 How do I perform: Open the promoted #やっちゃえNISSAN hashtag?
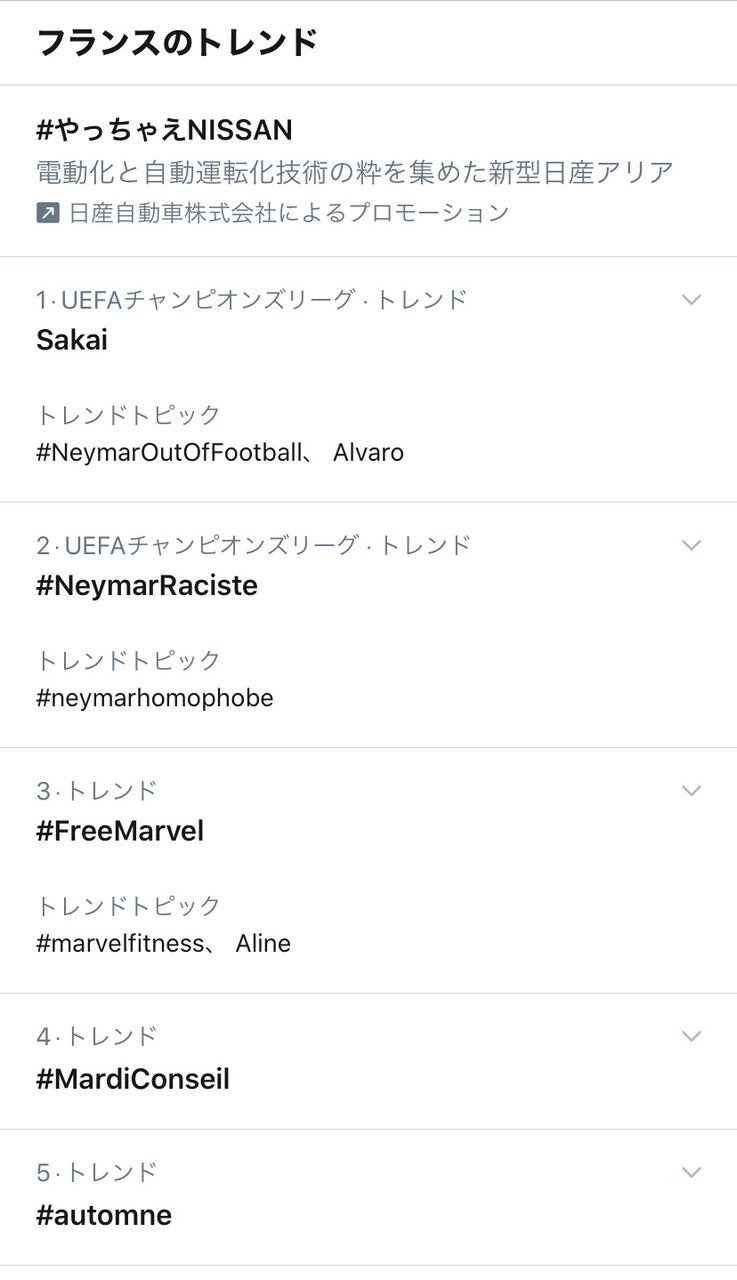164,130
